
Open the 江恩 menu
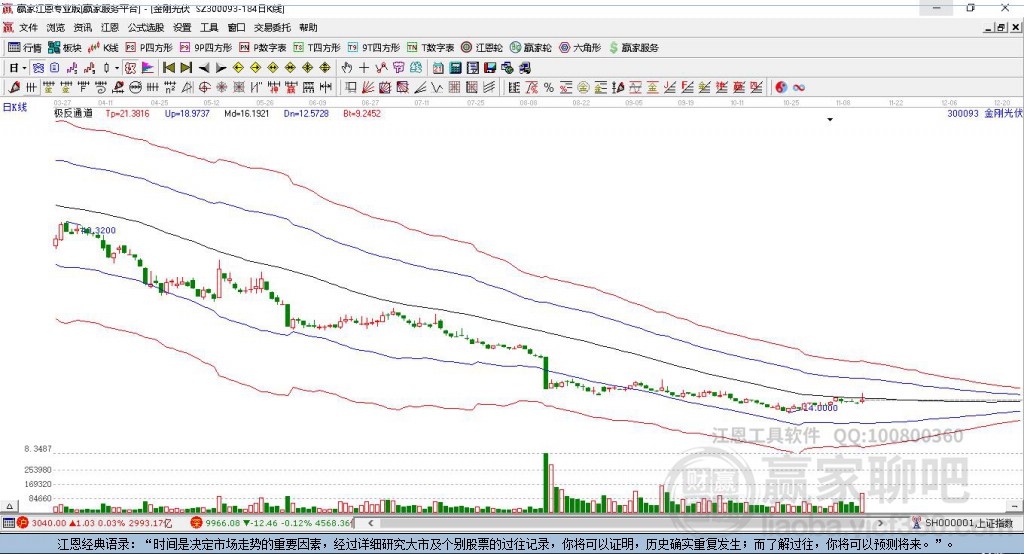pyautogui.click(x=110, y=27)
